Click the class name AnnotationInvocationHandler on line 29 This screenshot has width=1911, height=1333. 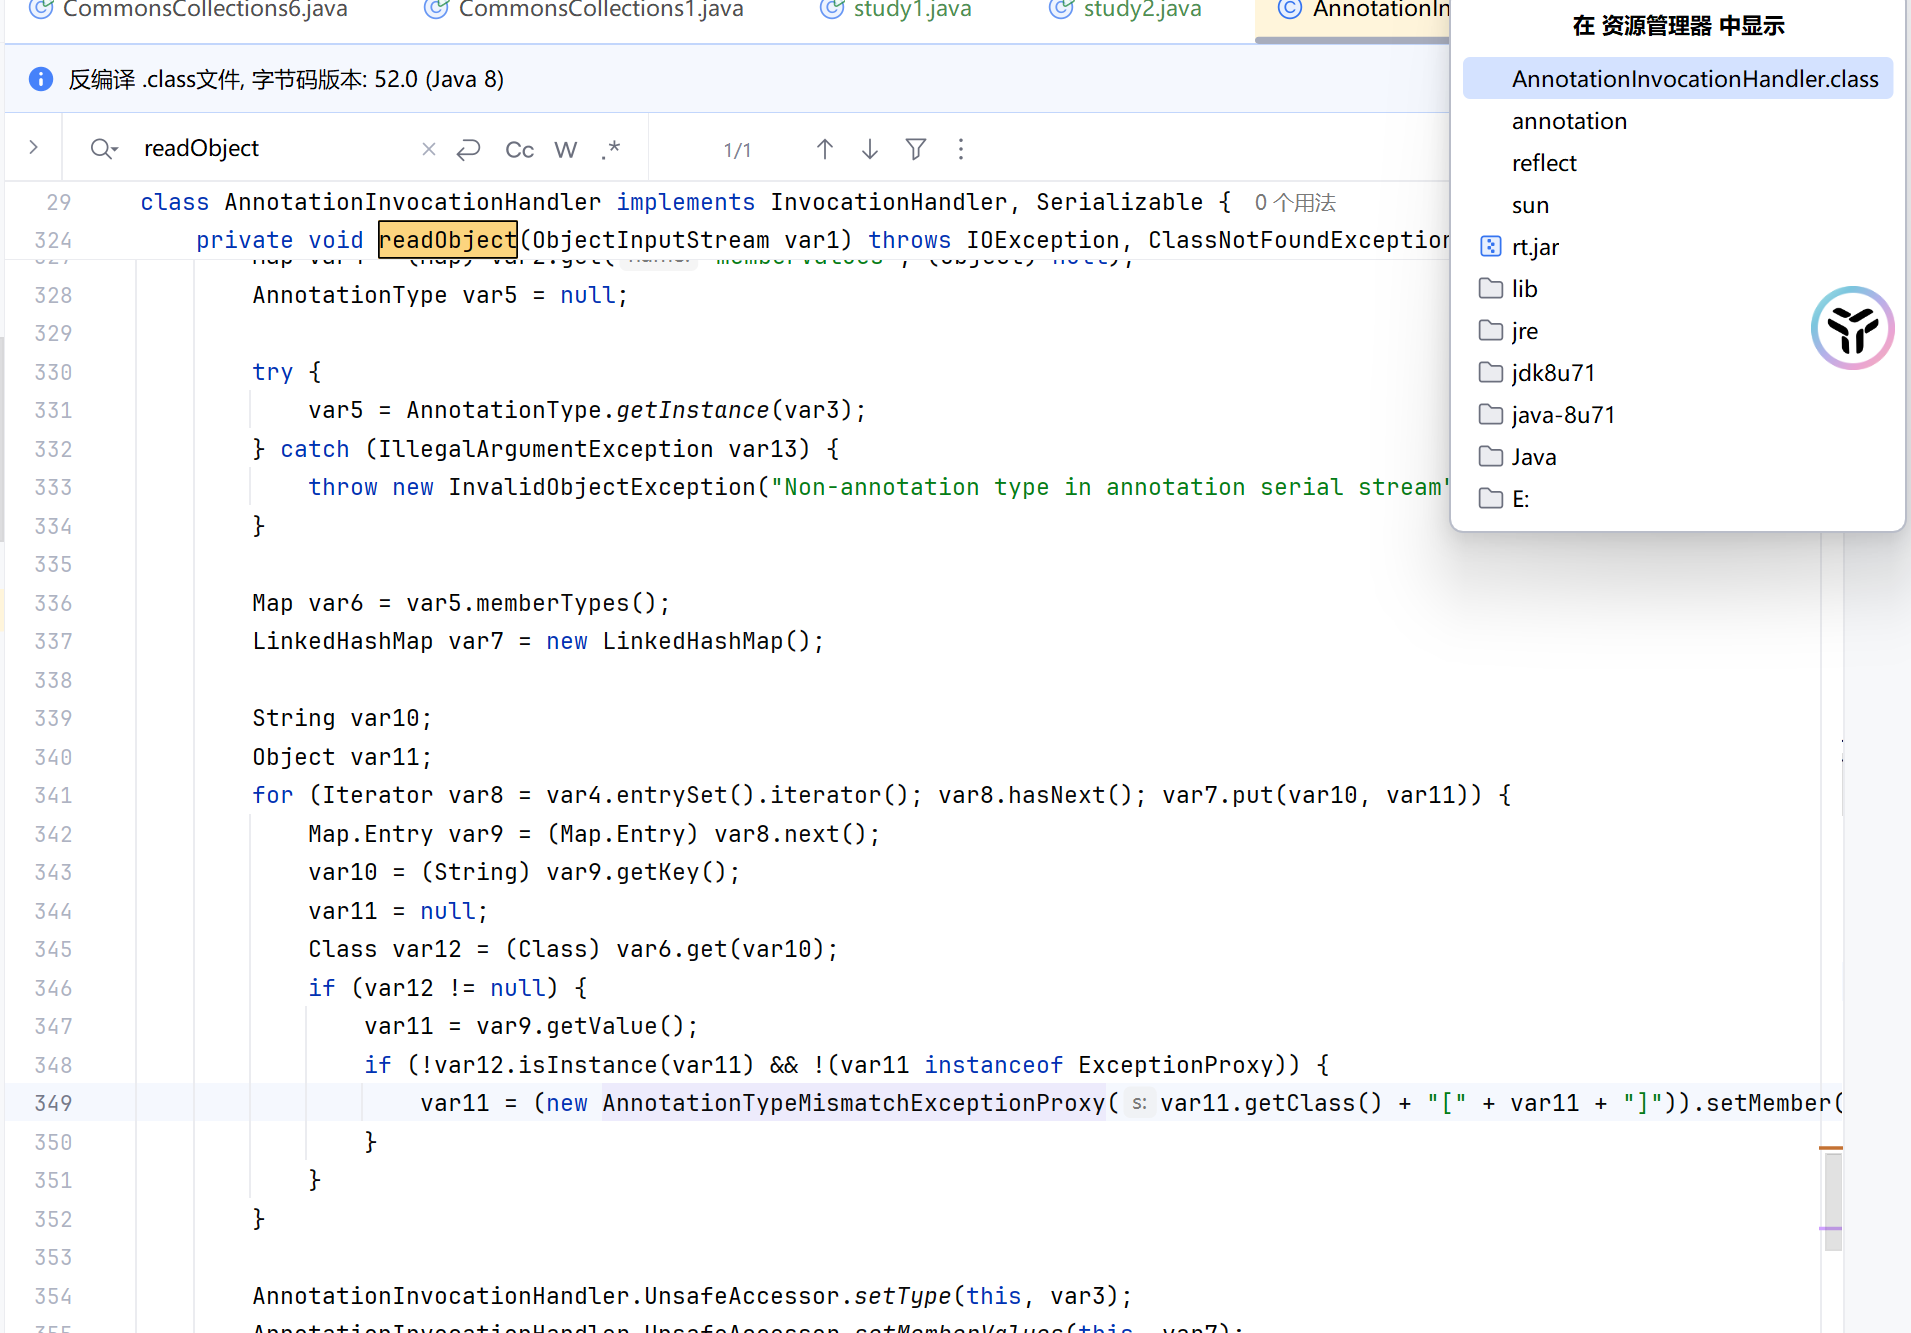click(413, 202)
